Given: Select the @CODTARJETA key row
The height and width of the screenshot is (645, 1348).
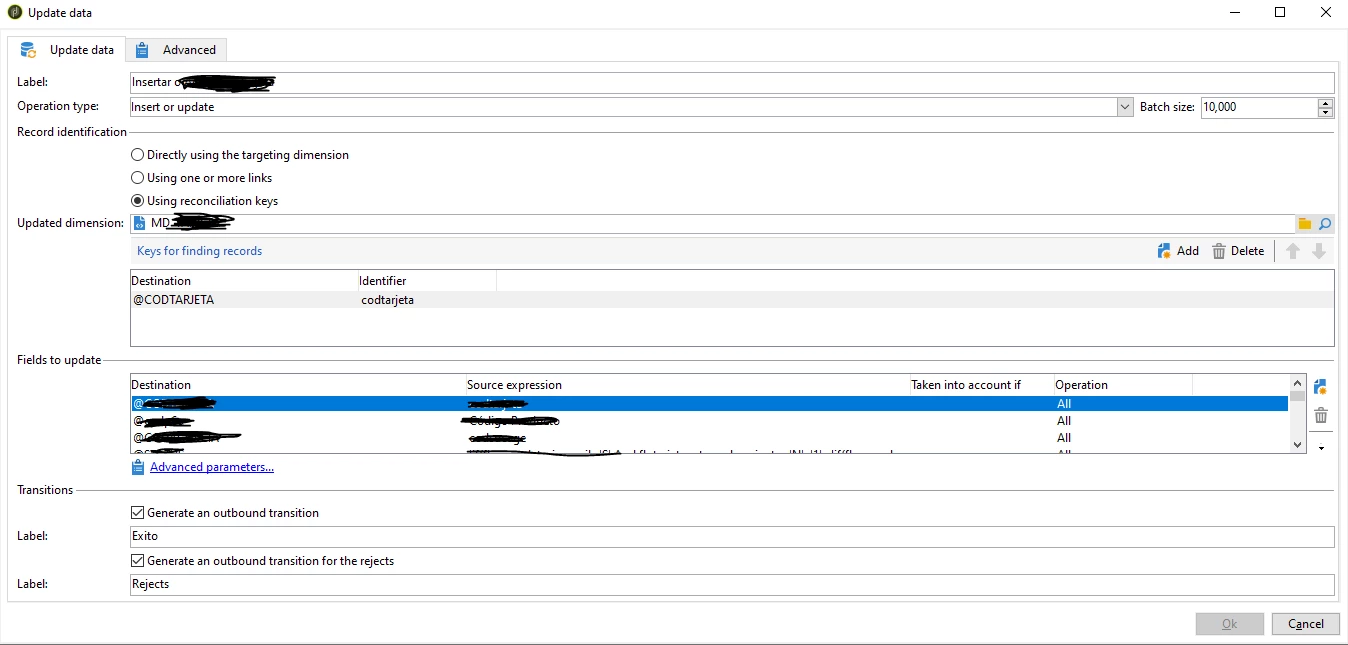Looking at the screenshot, I should click(x=732, y=300).
